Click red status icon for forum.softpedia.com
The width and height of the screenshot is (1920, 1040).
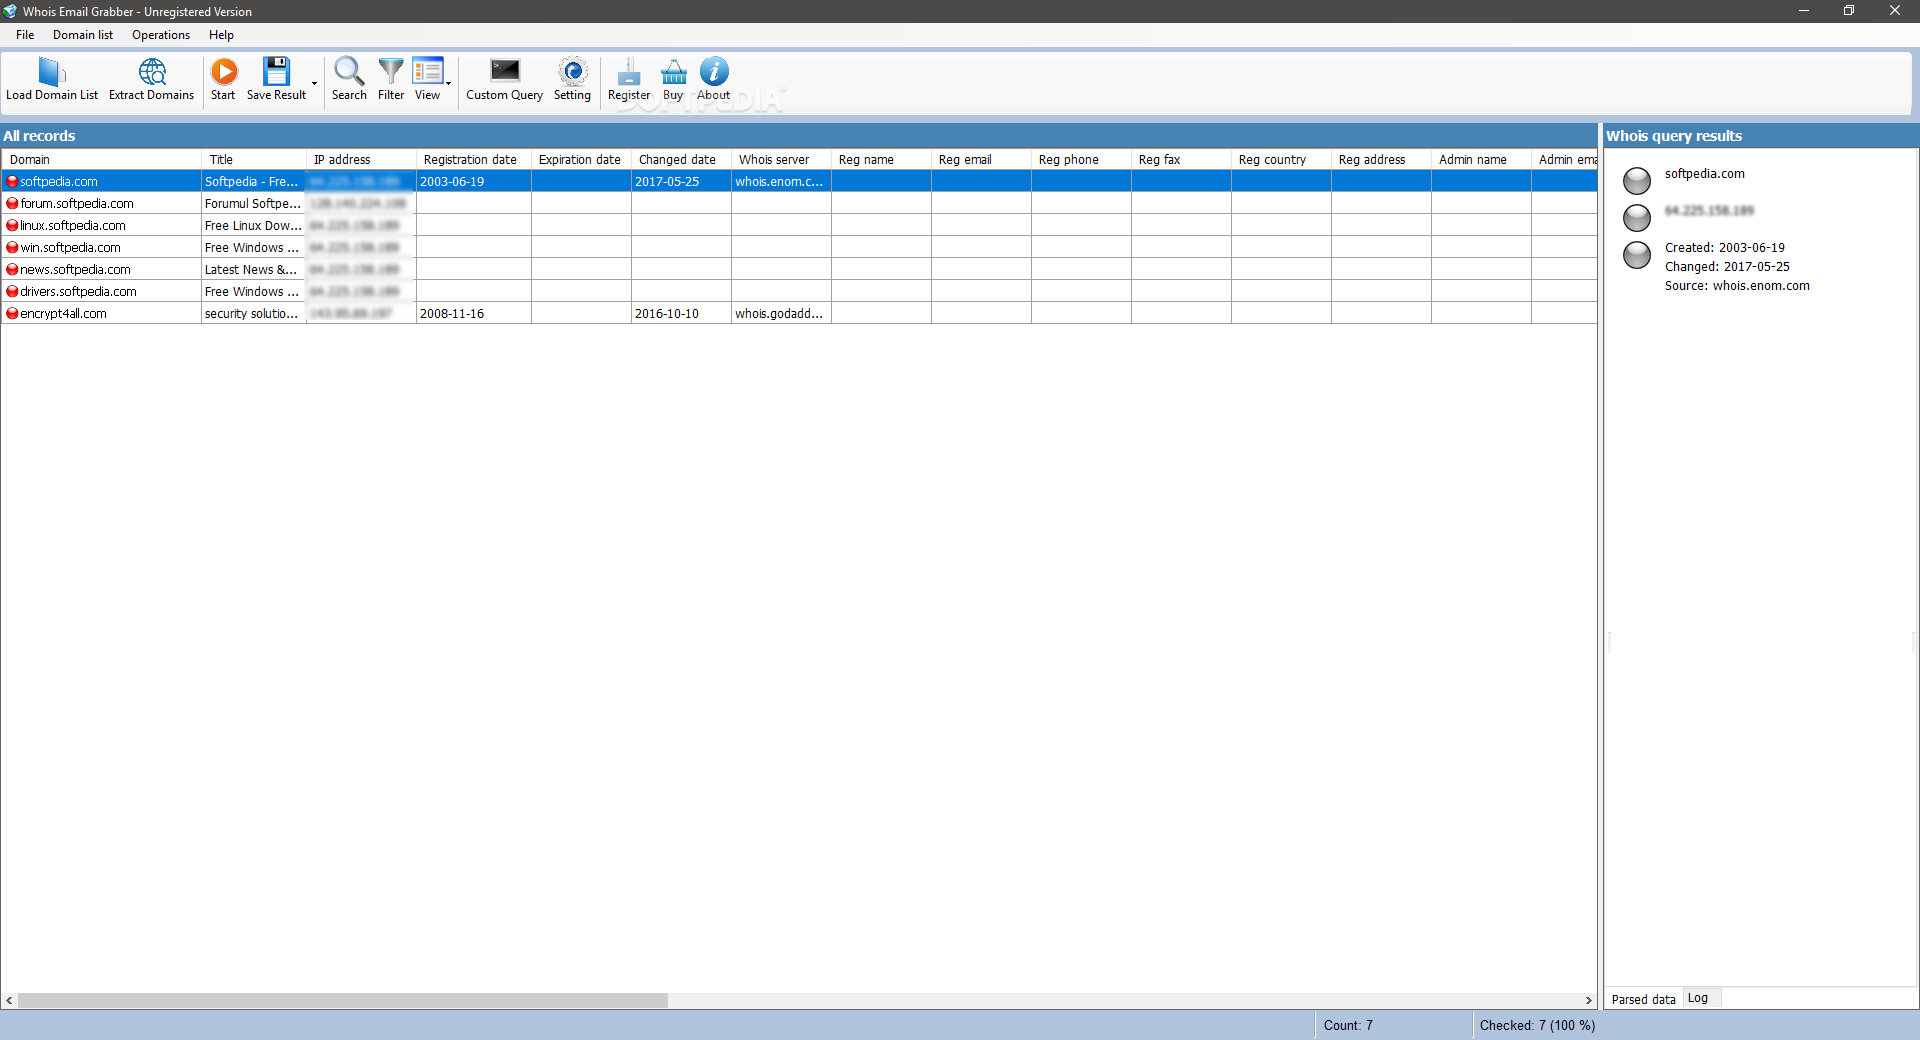click(12, 204)
